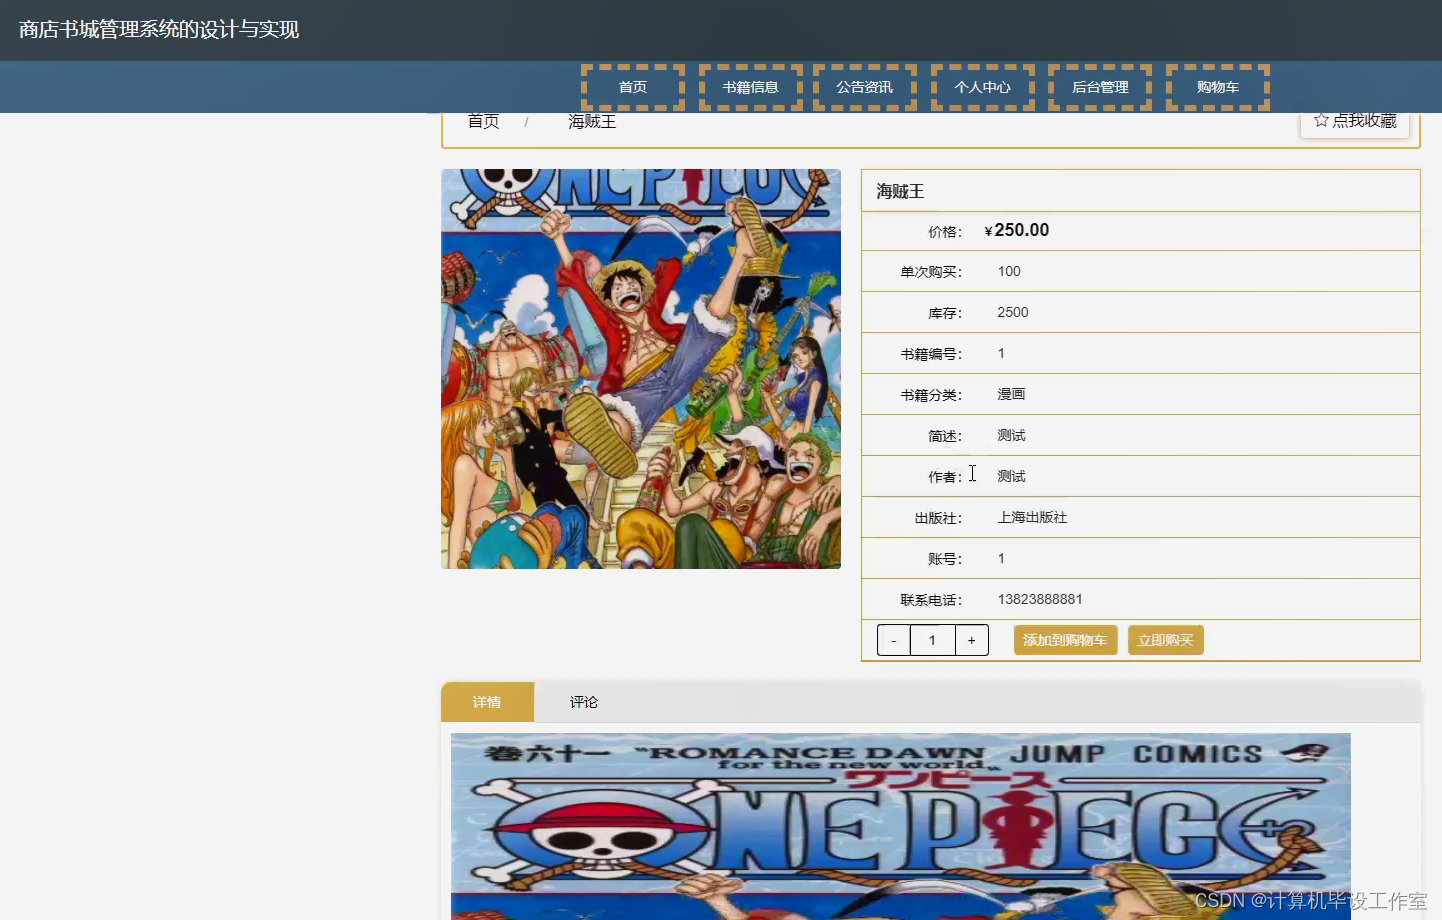Viewport: 1442px width, 920px height.
Task: Click the star icon next to 点我收藏
Action: click(x=1321, y=120)
